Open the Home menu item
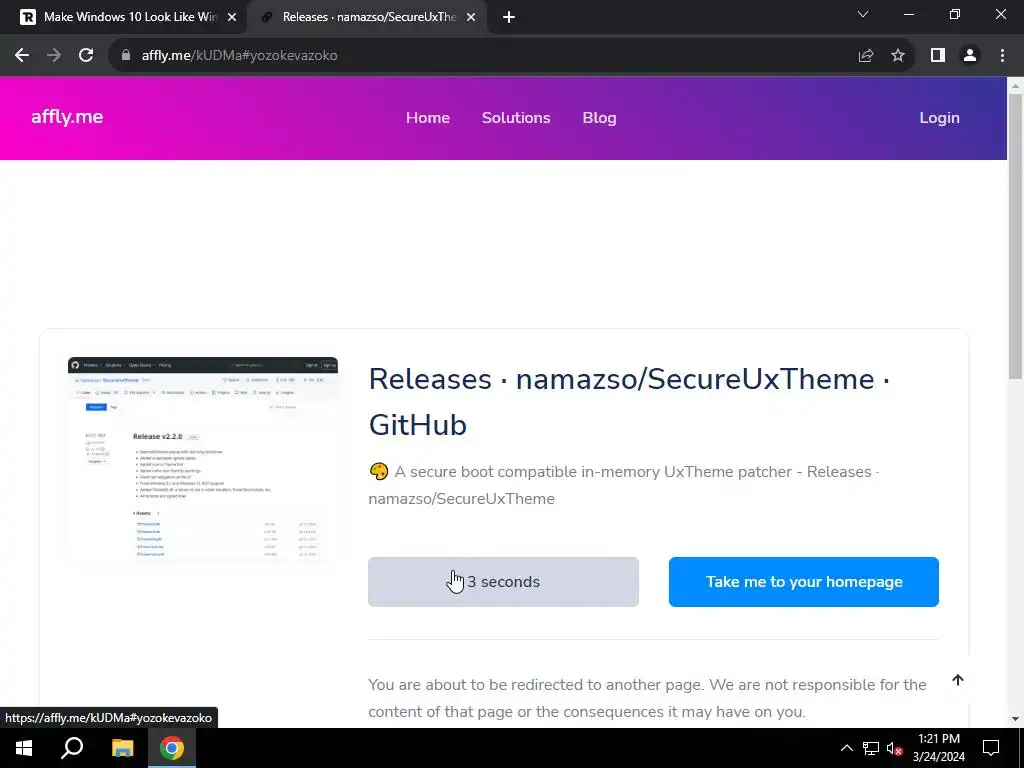The image size is (1024, 768). coord(428,118)
